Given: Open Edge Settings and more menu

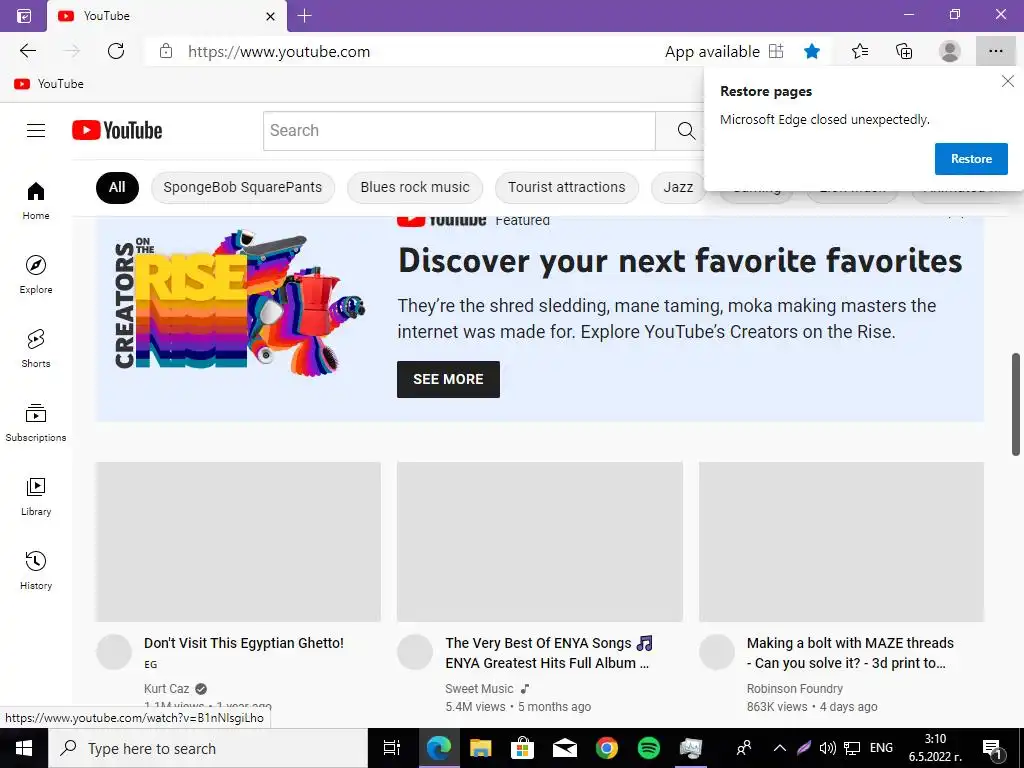Looking at the screenshot, I should [x=995, y=51].
